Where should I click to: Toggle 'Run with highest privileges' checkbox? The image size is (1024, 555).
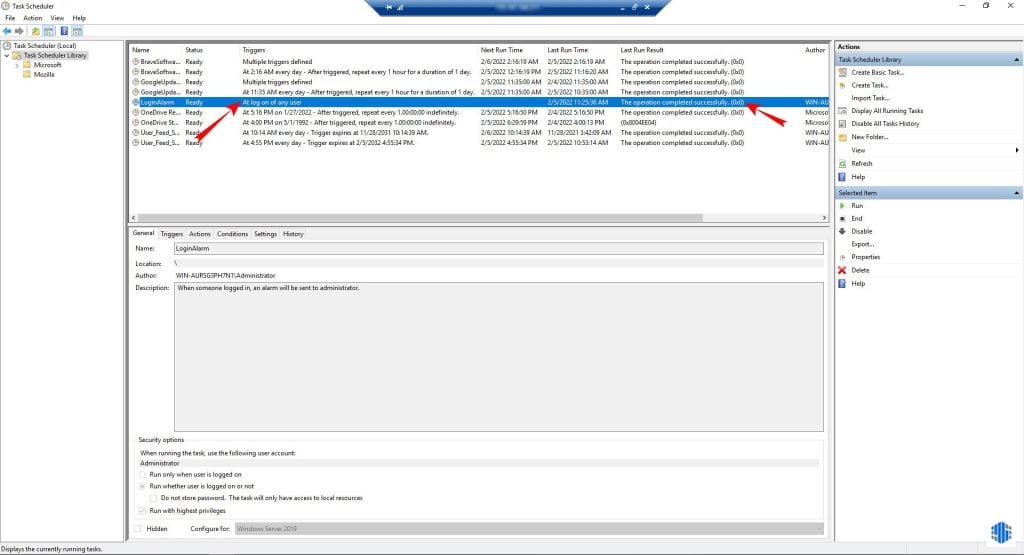point(142,511)
